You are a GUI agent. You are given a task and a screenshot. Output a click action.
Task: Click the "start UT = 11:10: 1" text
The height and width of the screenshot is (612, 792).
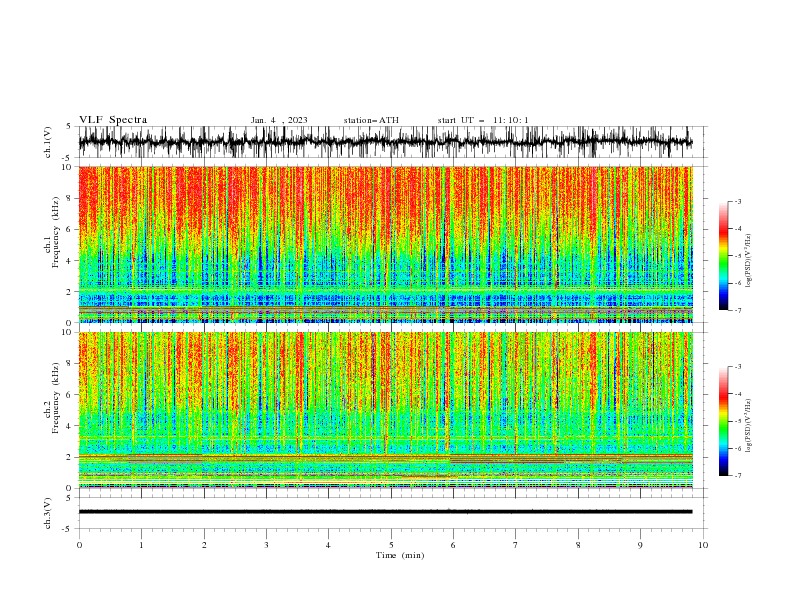click(483, 120)
